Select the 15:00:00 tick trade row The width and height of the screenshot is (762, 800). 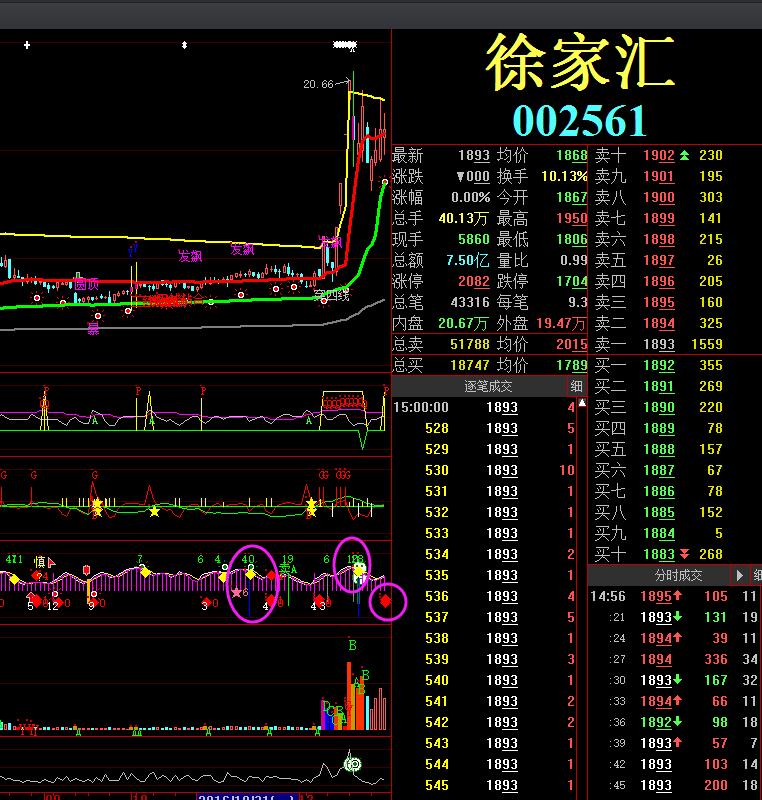click(x=484, y=407)
